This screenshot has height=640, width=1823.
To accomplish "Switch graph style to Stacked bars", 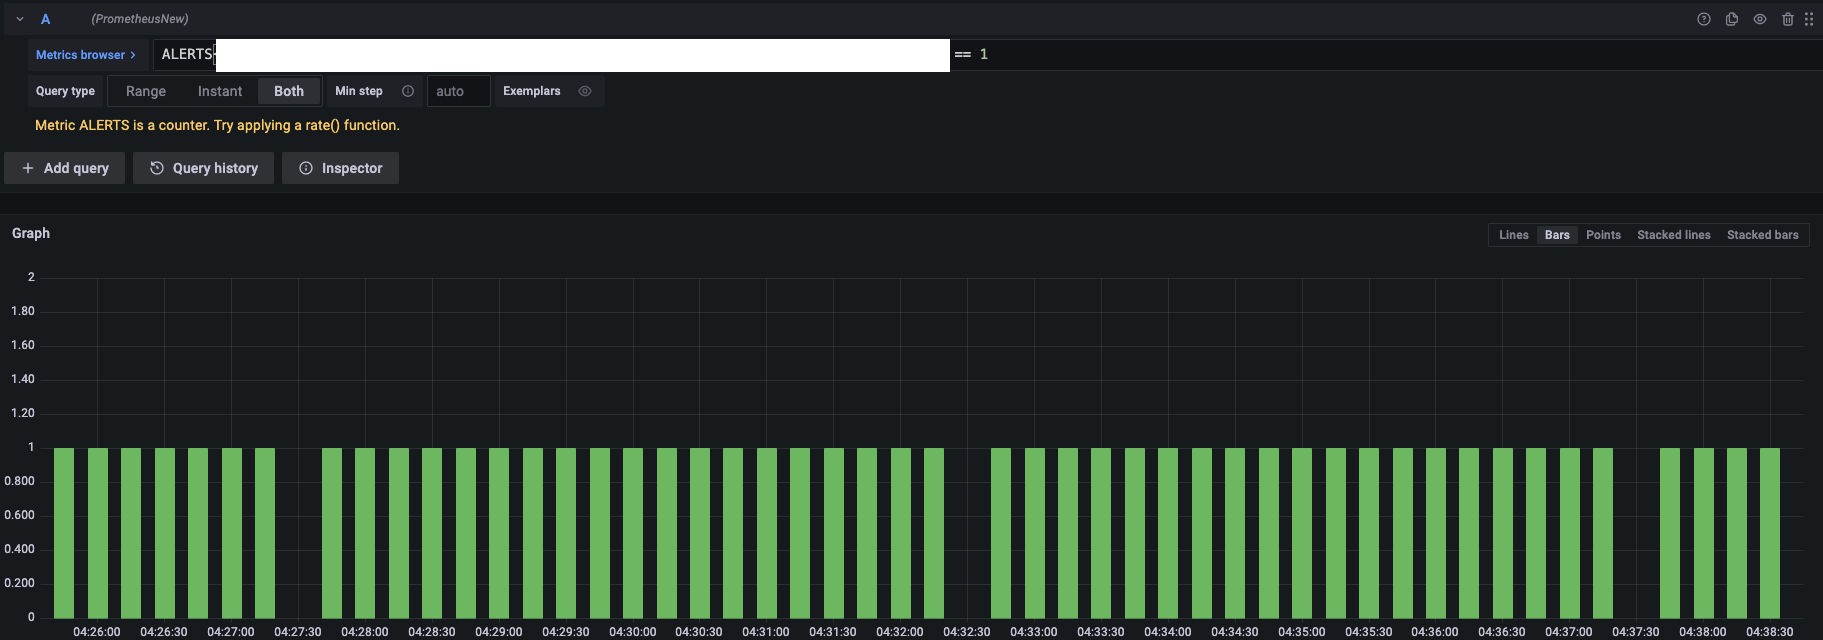I will (x=1763, y=235).
